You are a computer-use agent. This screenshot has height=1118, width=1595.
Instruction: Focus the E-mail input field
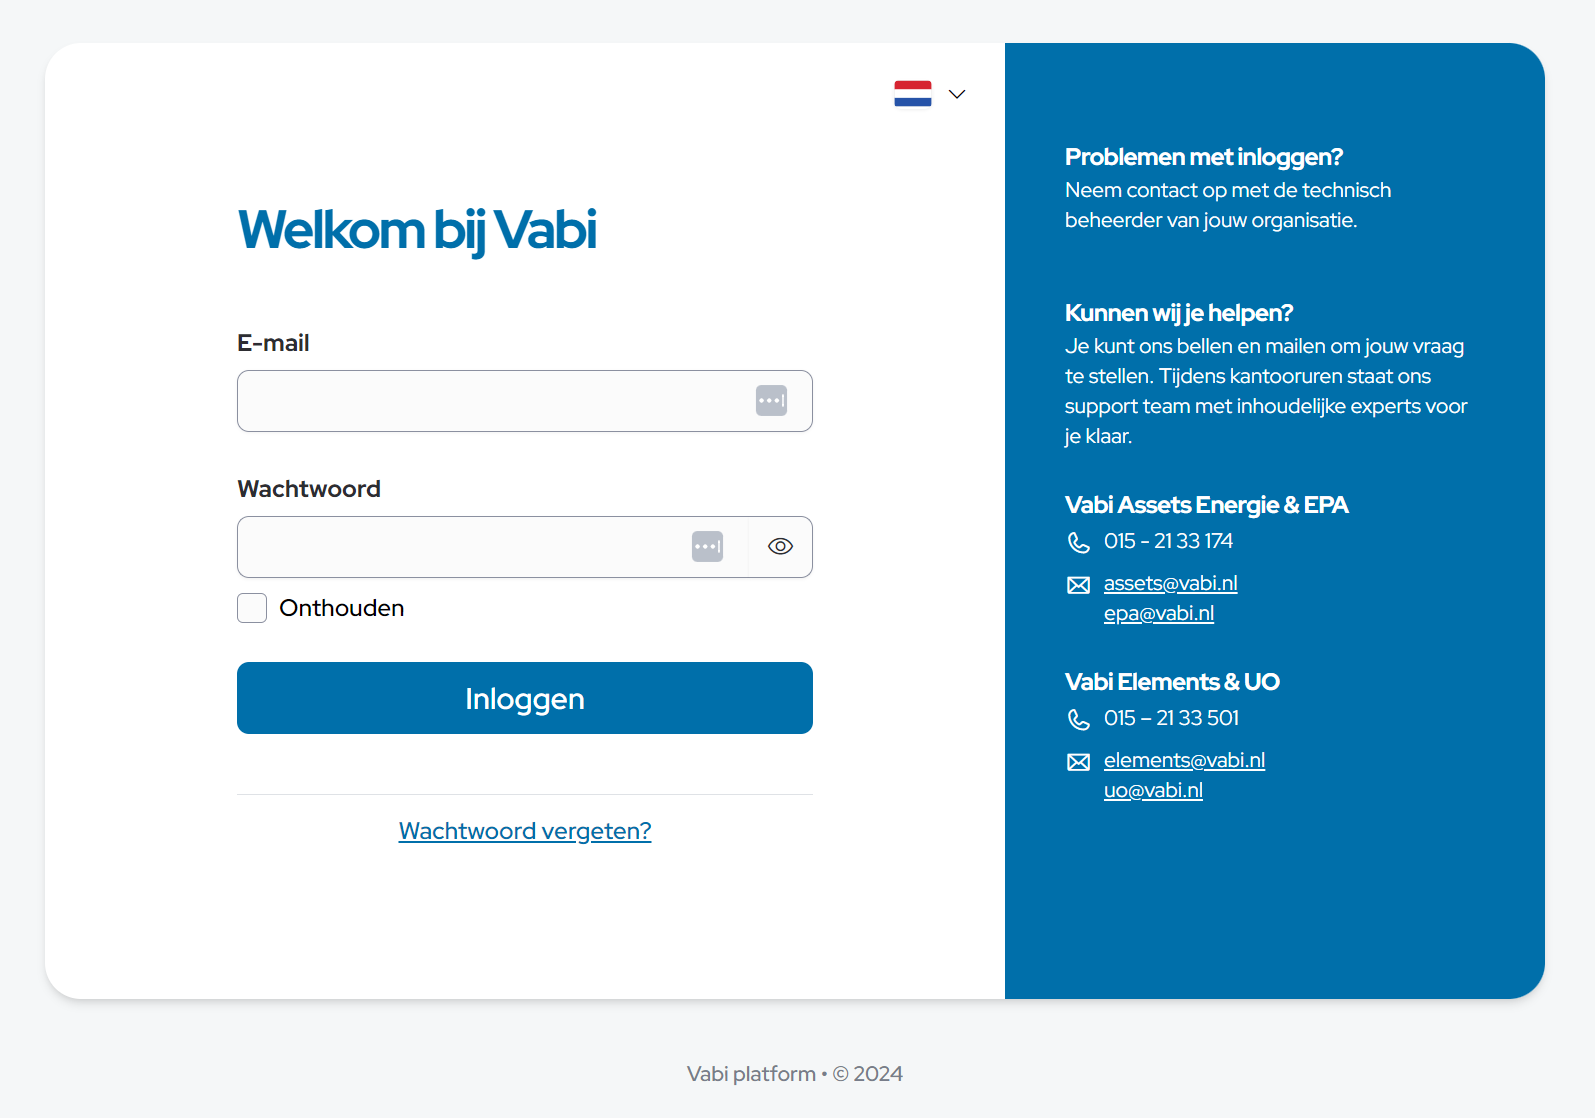(490, 401)
